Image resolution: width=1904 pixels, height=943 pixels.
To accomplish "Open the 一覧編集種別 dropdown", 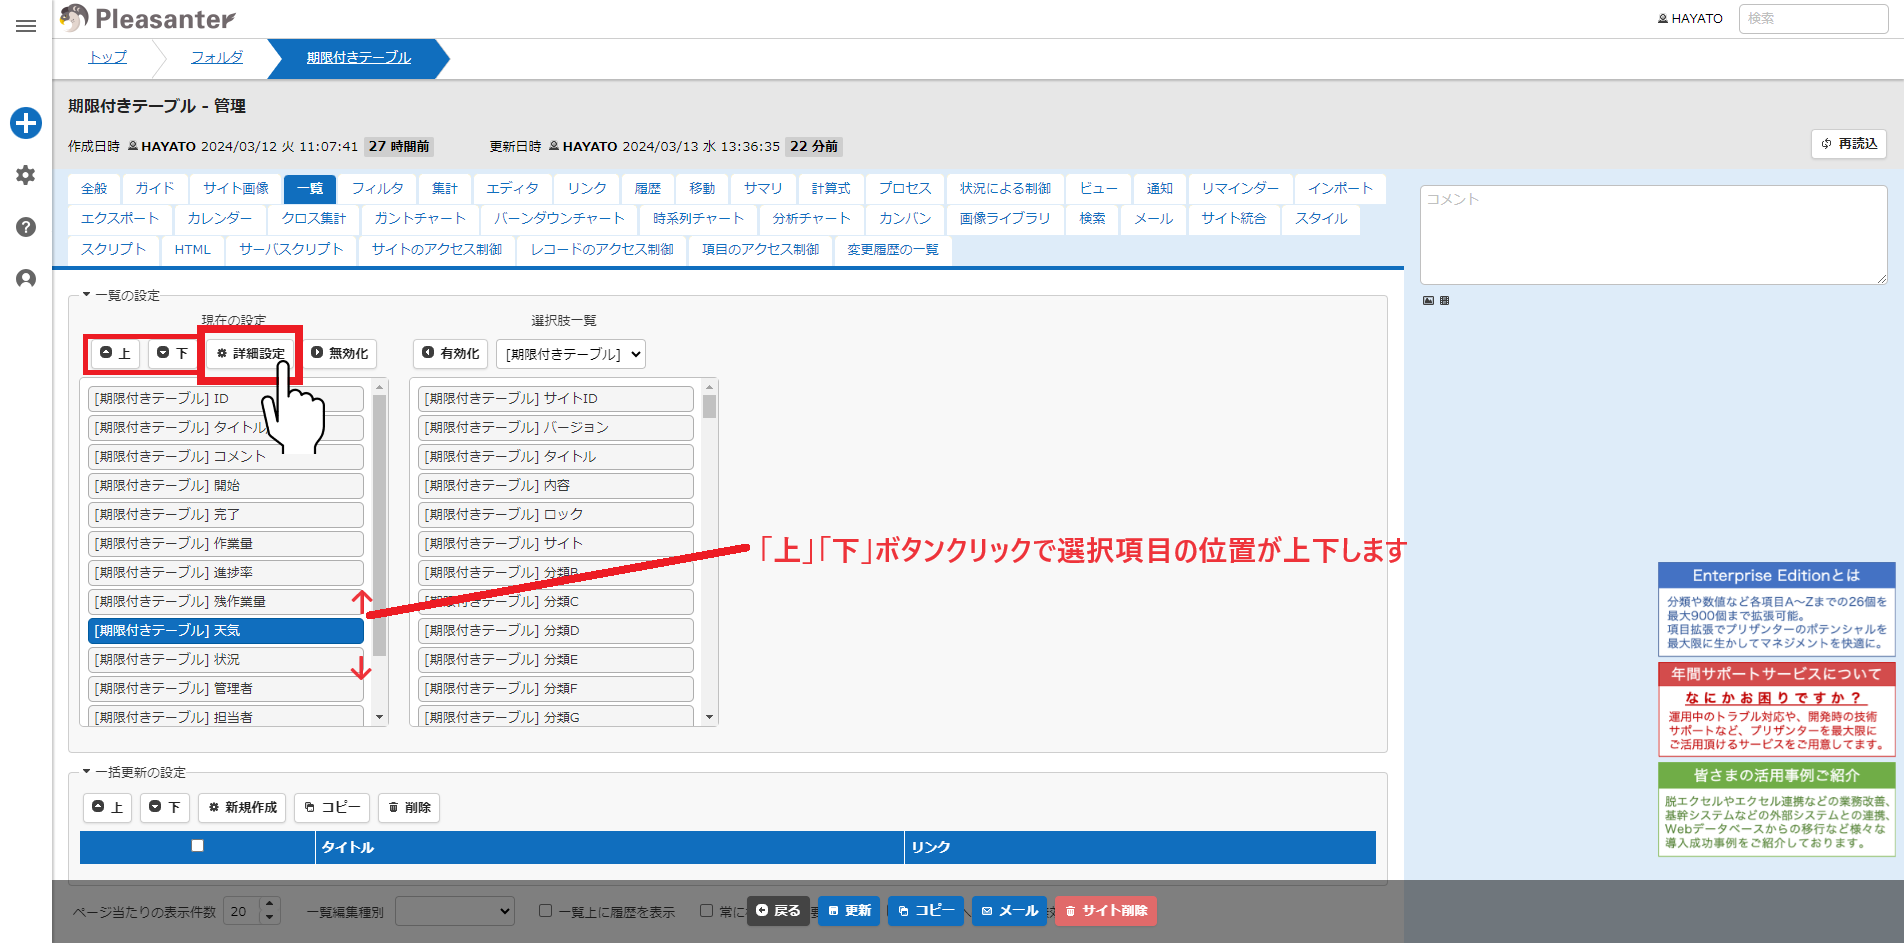I will 455,911.
